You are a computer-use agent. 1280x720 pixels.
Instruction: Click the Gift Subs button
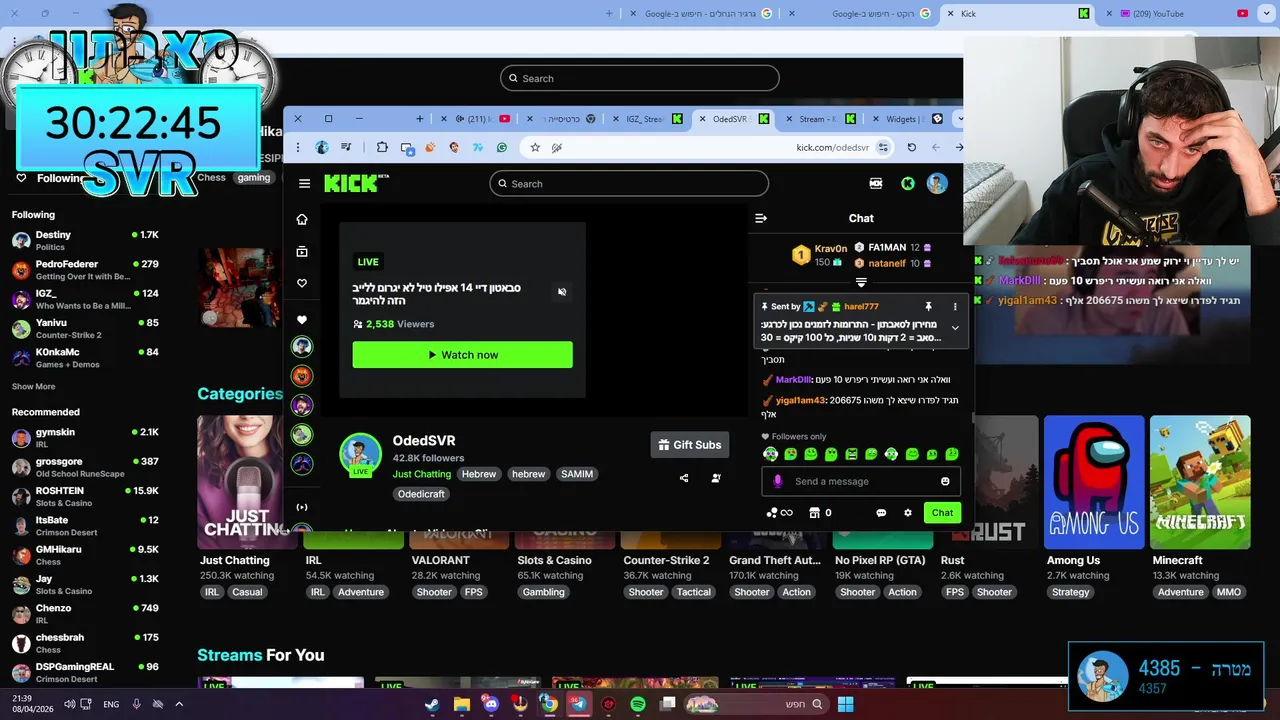tap(690, 445)
